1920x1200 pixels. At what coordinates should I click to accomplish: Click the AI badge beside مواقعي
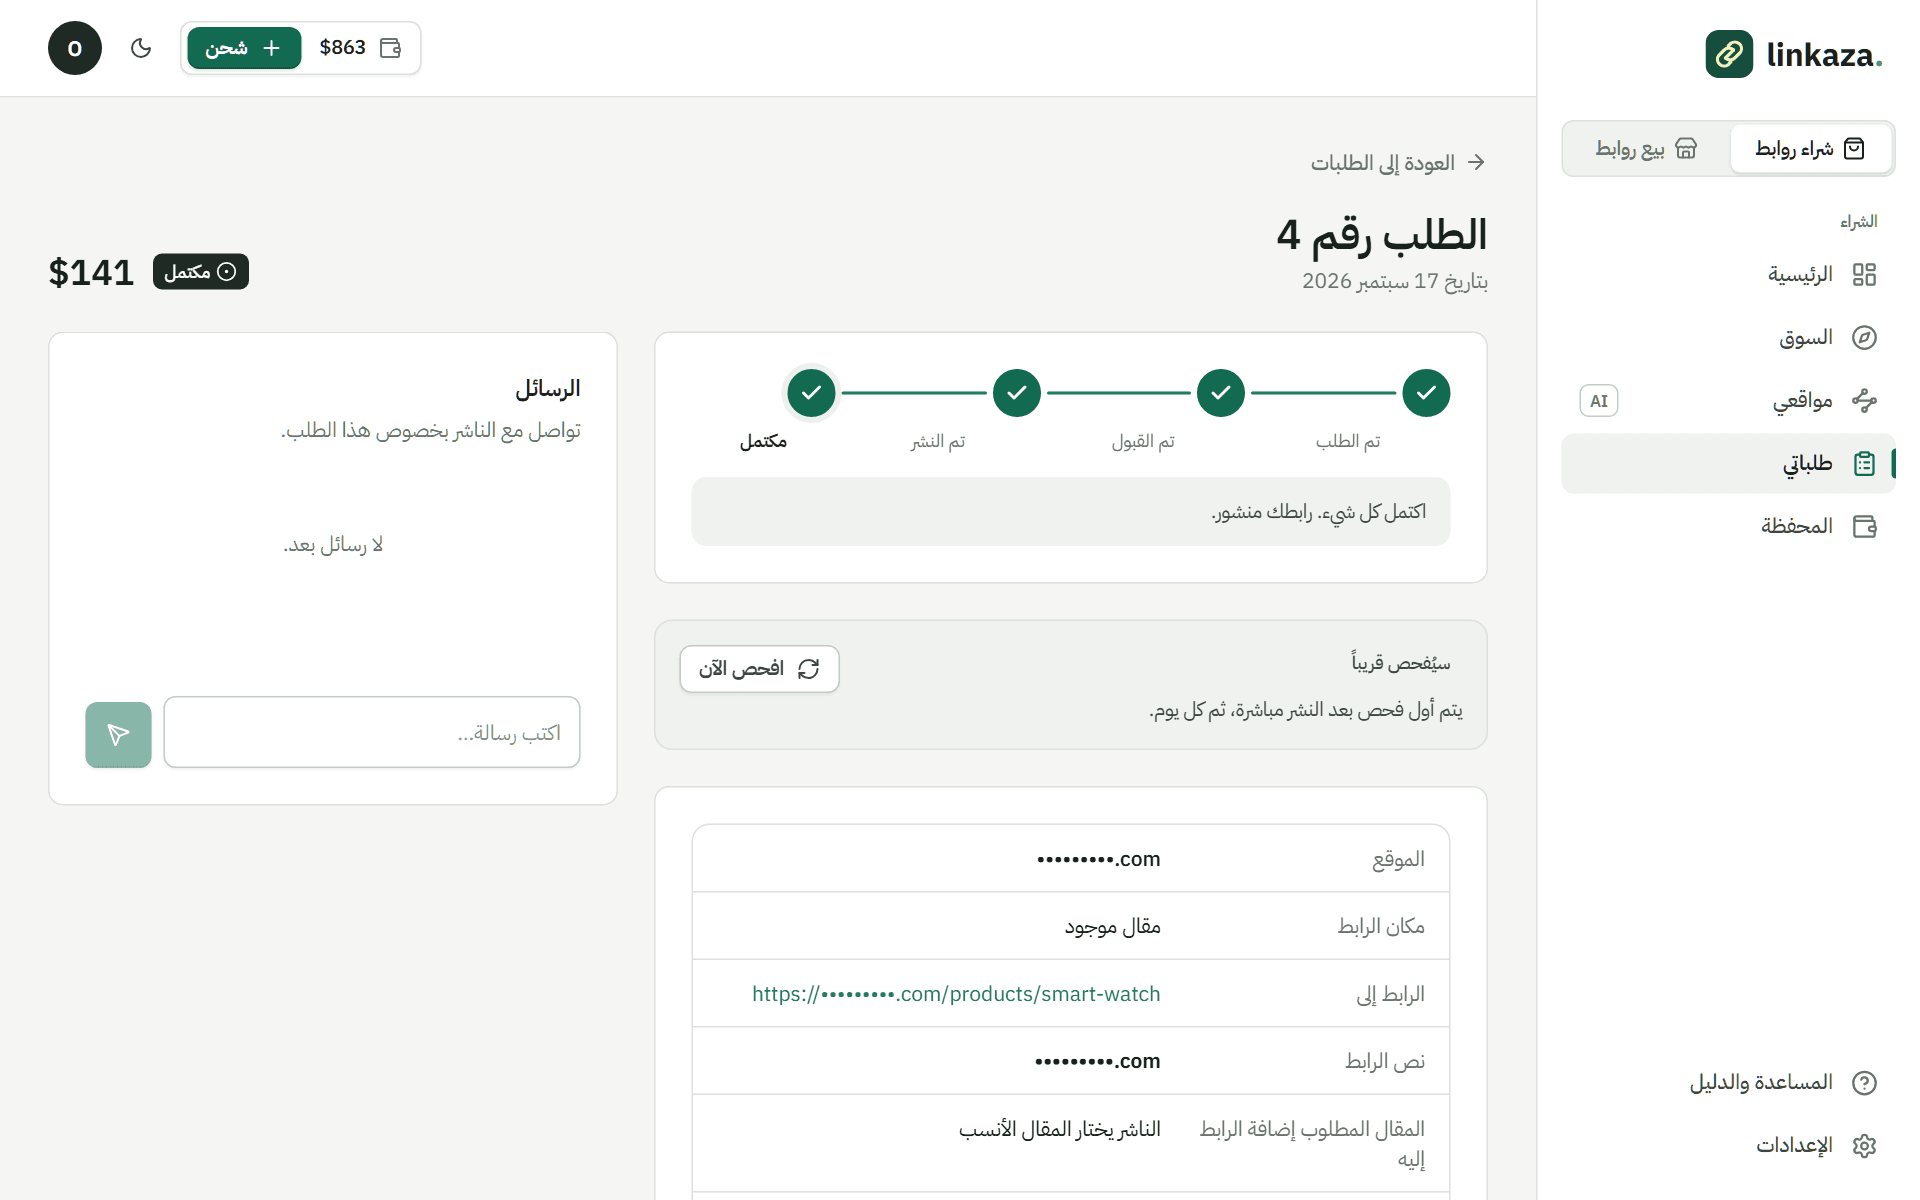(1599, 401)
